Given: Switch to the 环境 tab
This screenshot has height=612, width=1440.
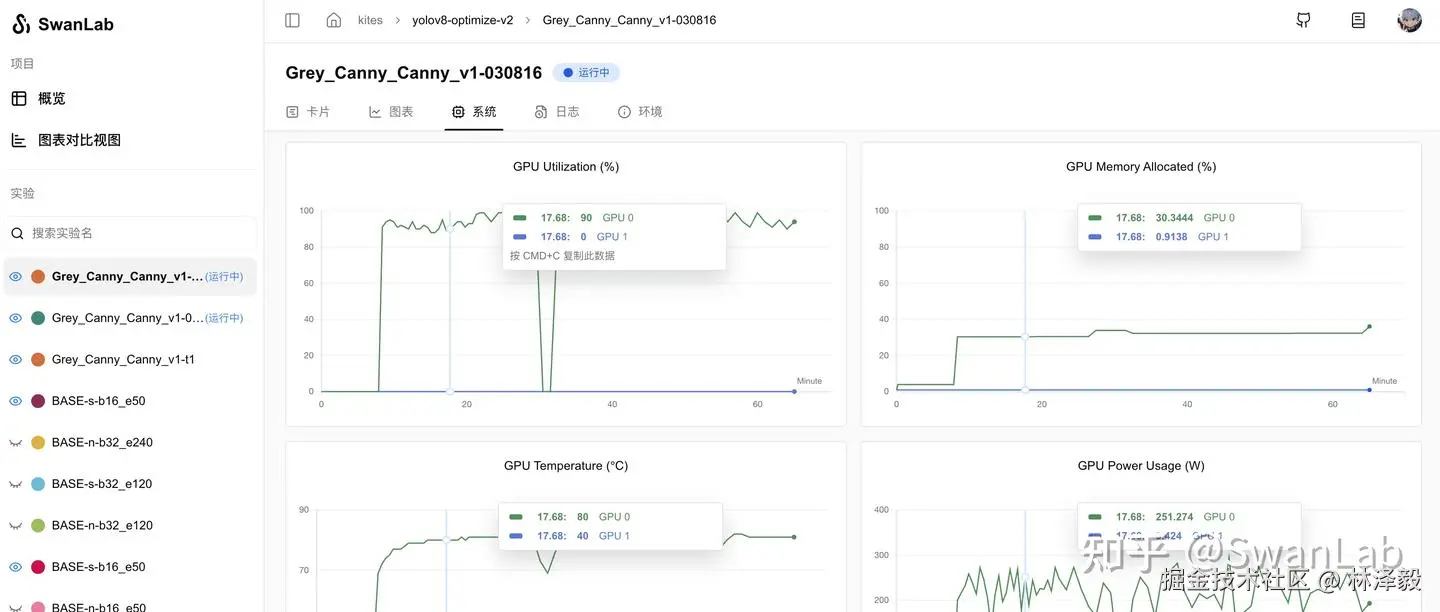Looking at the screenshot, I should coord(640,112).
